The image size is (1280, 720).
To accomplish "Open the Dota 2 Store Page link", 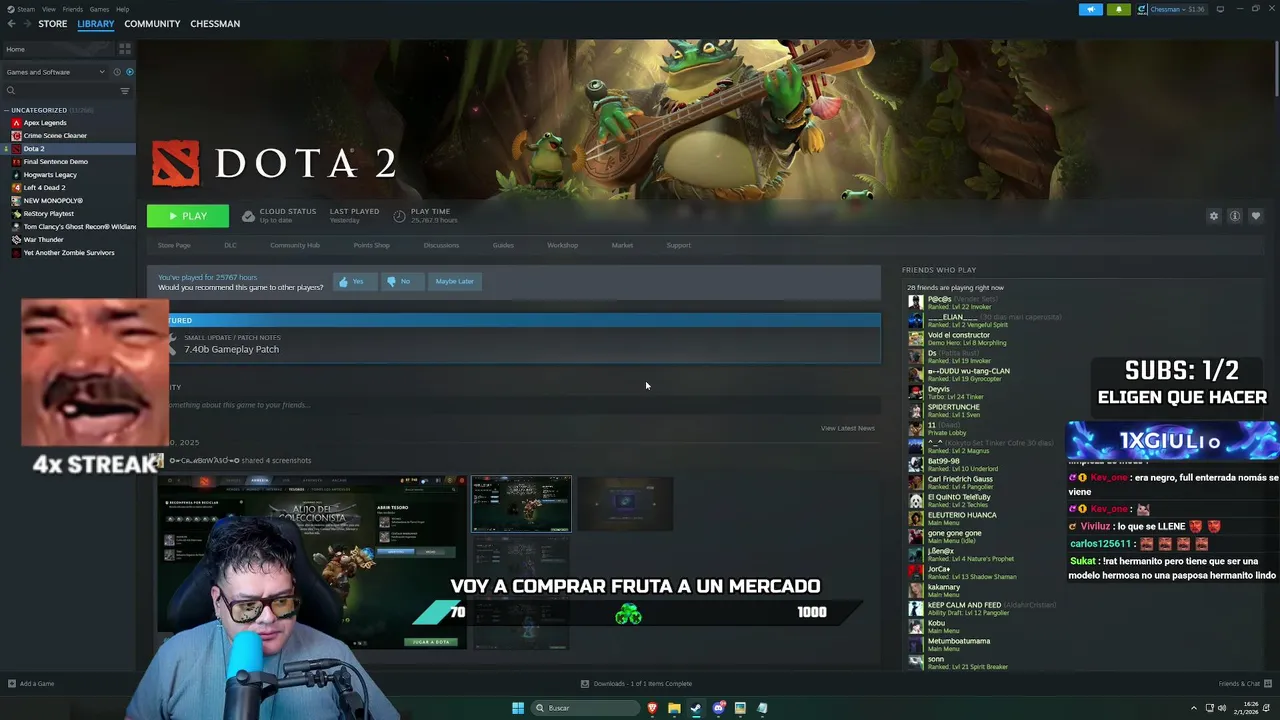I will 174,245.
